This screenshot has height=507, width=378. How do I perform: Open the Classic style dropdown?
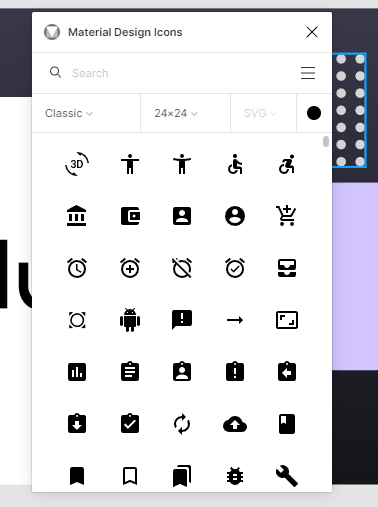point(69,113)
